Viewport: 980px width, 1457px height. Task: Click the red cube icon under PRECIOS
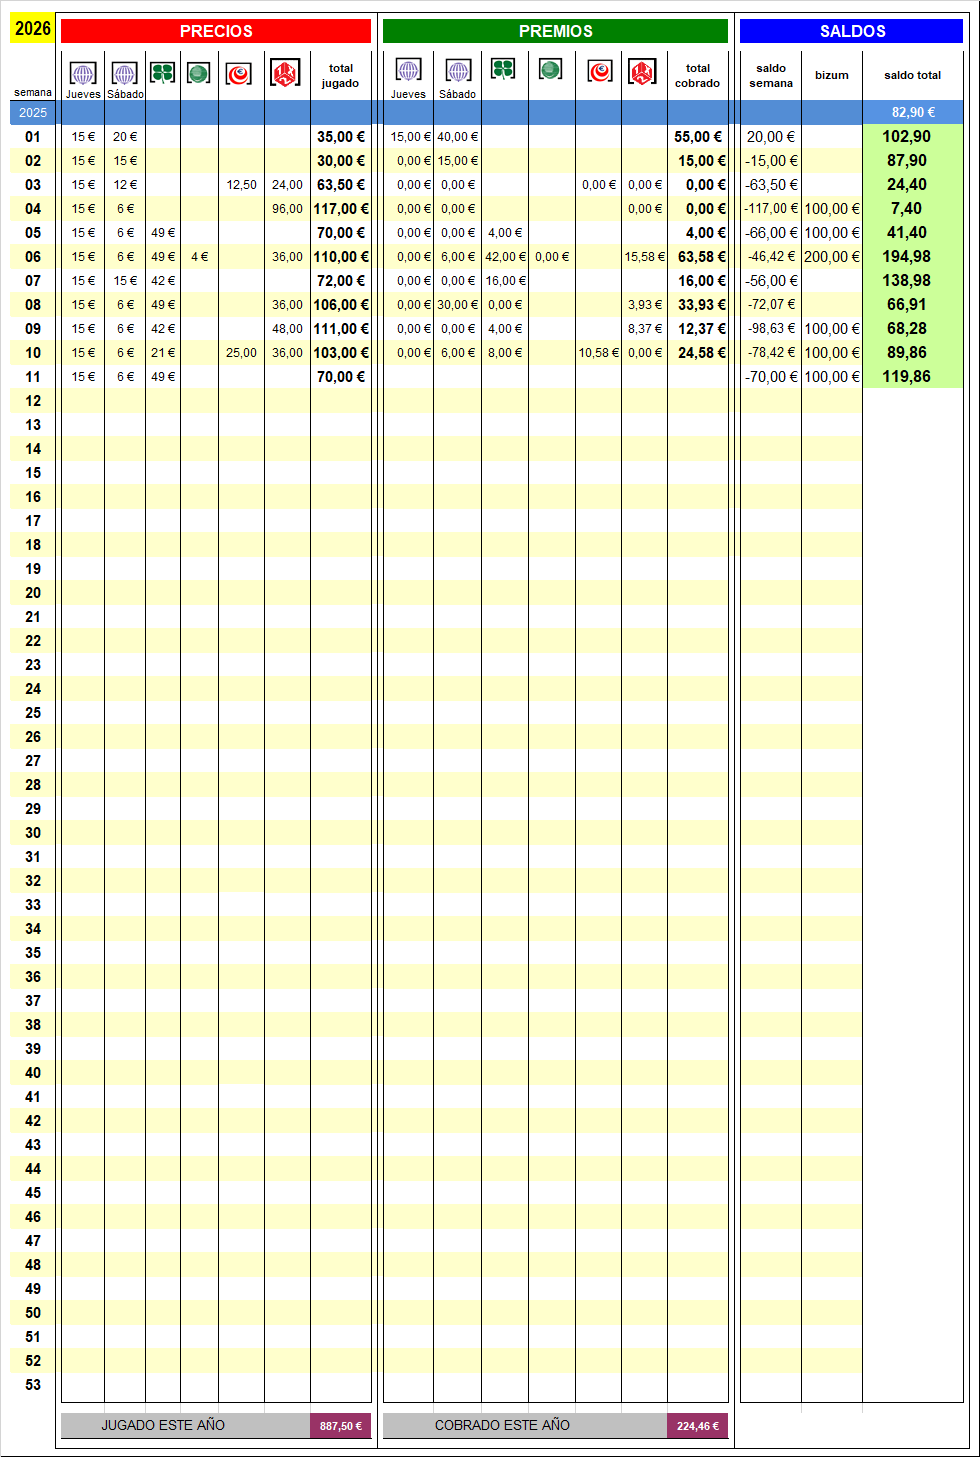[x=285, y=73]
